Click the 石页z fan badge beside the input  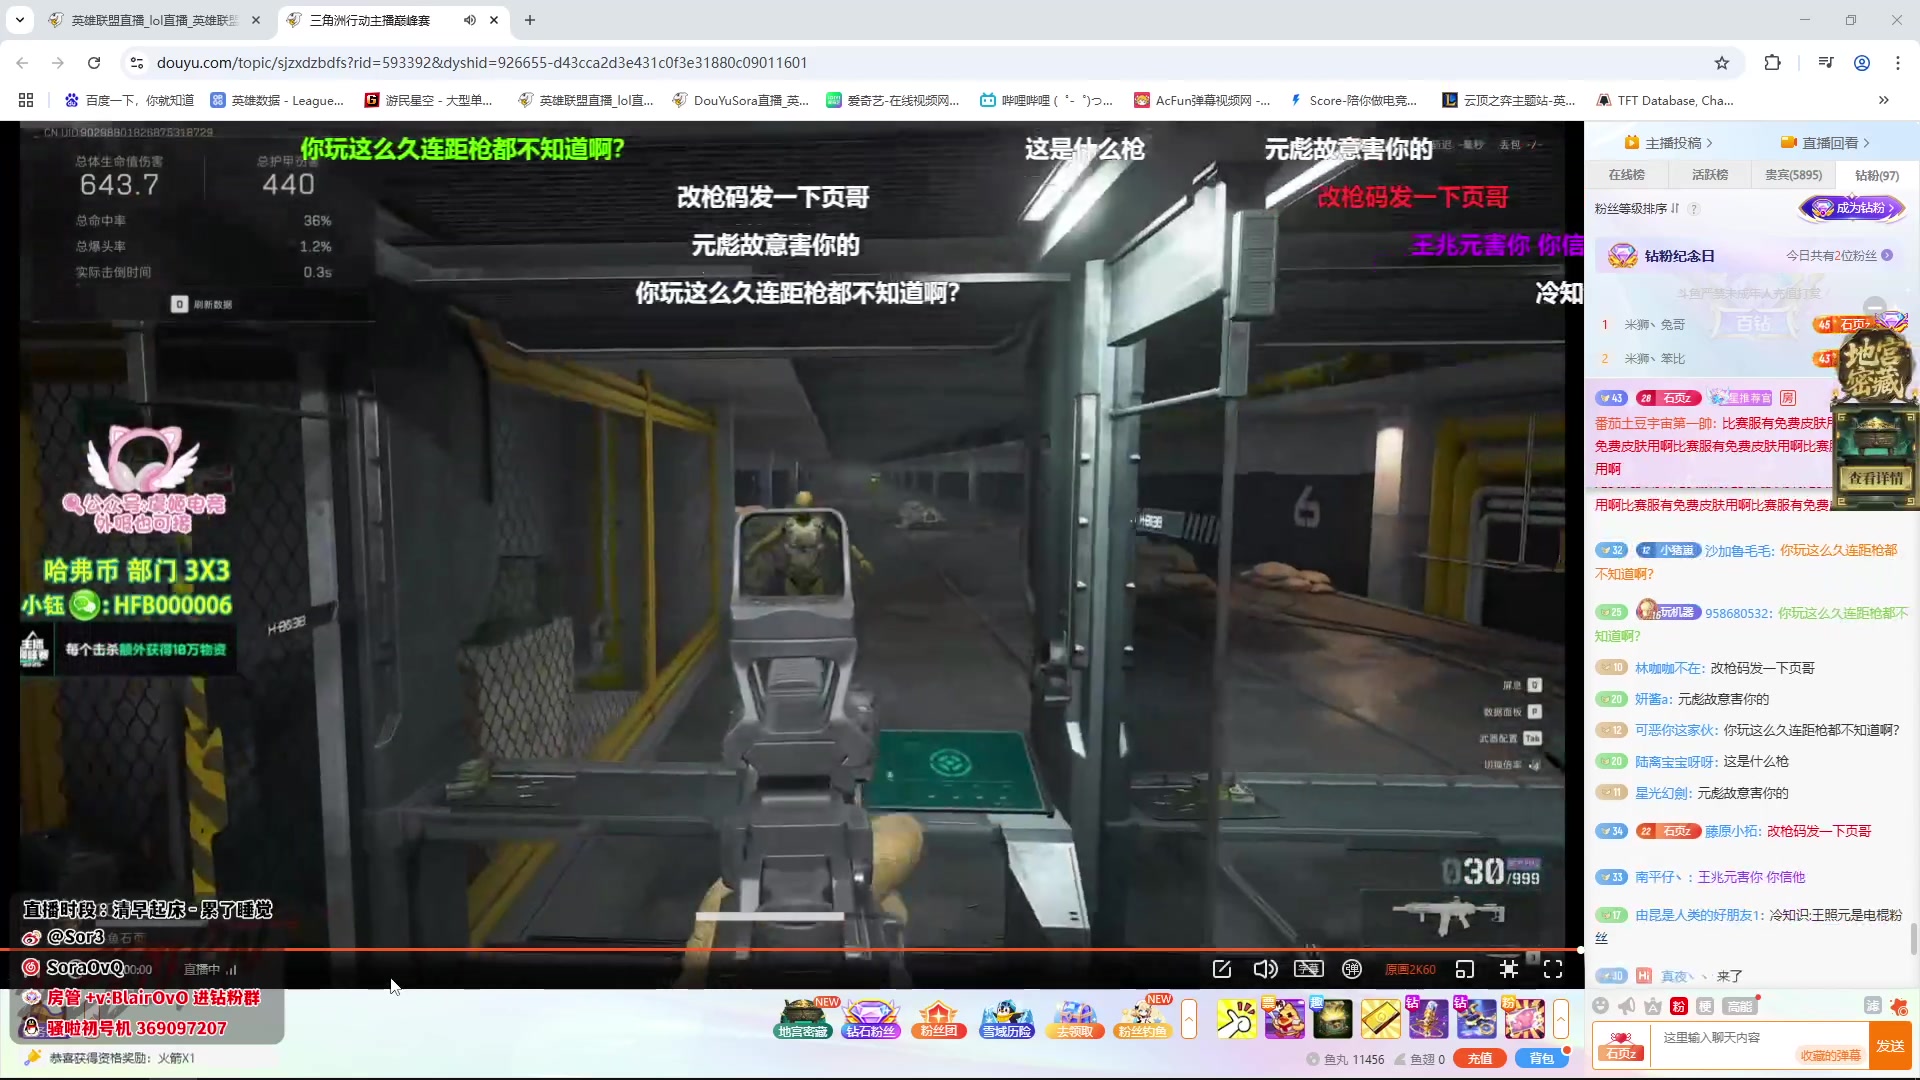click(x=1620, y=1046)
